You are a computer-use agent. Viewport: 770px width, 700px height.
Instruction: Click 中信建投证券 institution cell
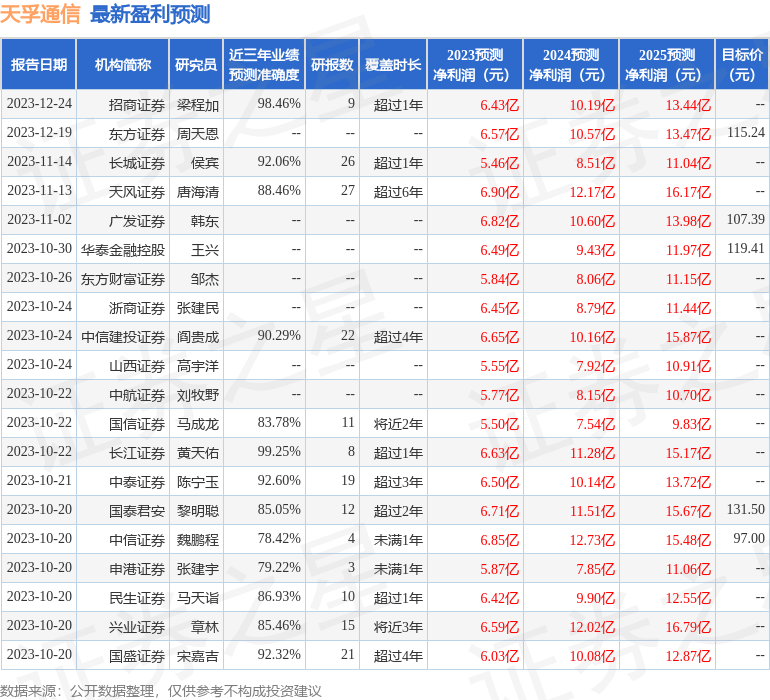click(x=123, y=337)
